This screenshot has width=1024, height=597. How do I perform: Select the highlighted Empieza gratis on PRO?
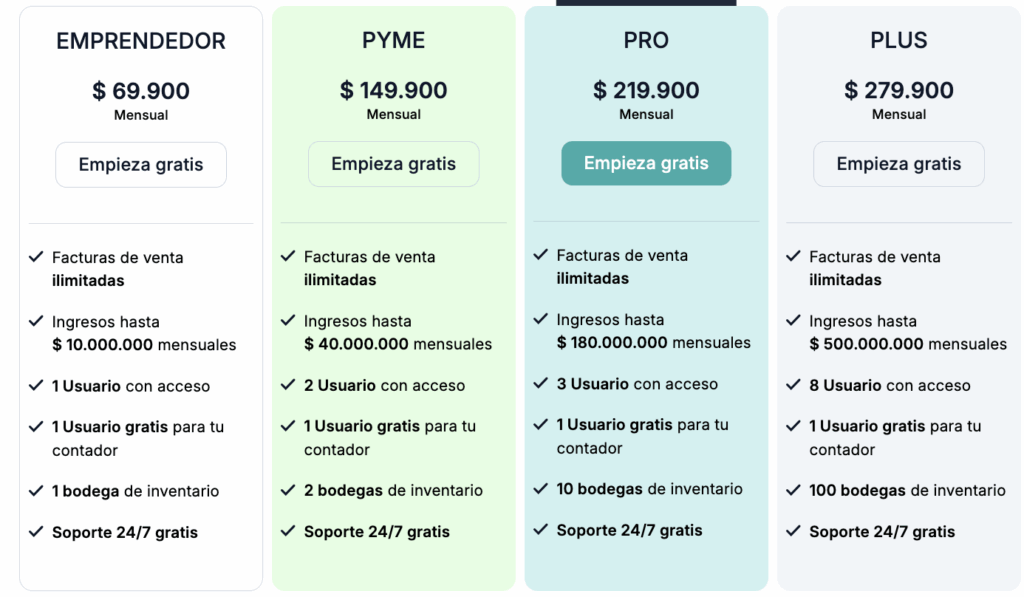click(646, 163)
